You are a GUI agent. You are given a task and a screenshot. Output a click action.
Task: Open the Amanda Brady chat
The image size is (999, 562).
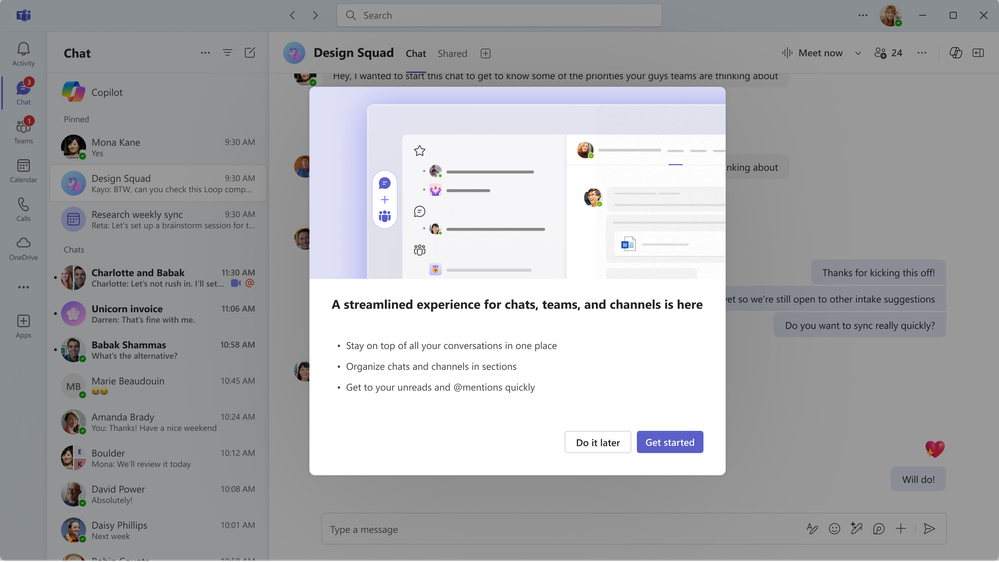(158, 422)
